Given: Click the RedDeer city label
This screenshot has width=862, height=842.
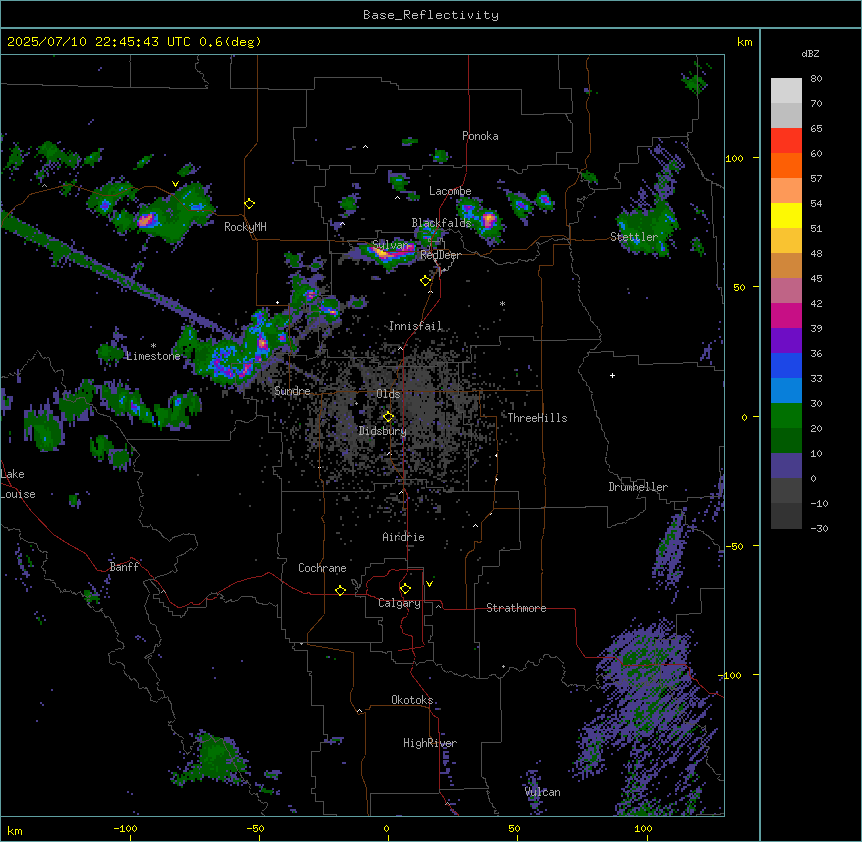Looking at the screenshot, I should click(x=440, y=255).
